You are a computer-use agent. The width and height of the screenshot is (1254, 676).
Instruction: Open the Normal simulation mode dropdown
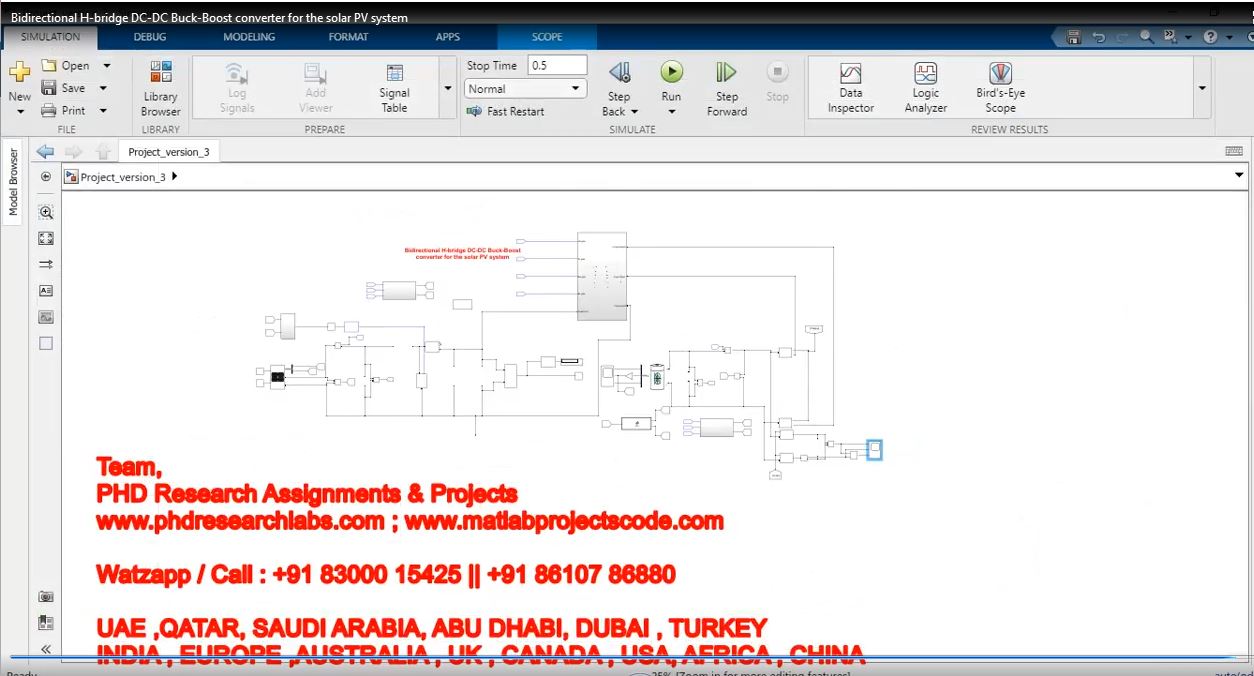(x=525, y=89)
